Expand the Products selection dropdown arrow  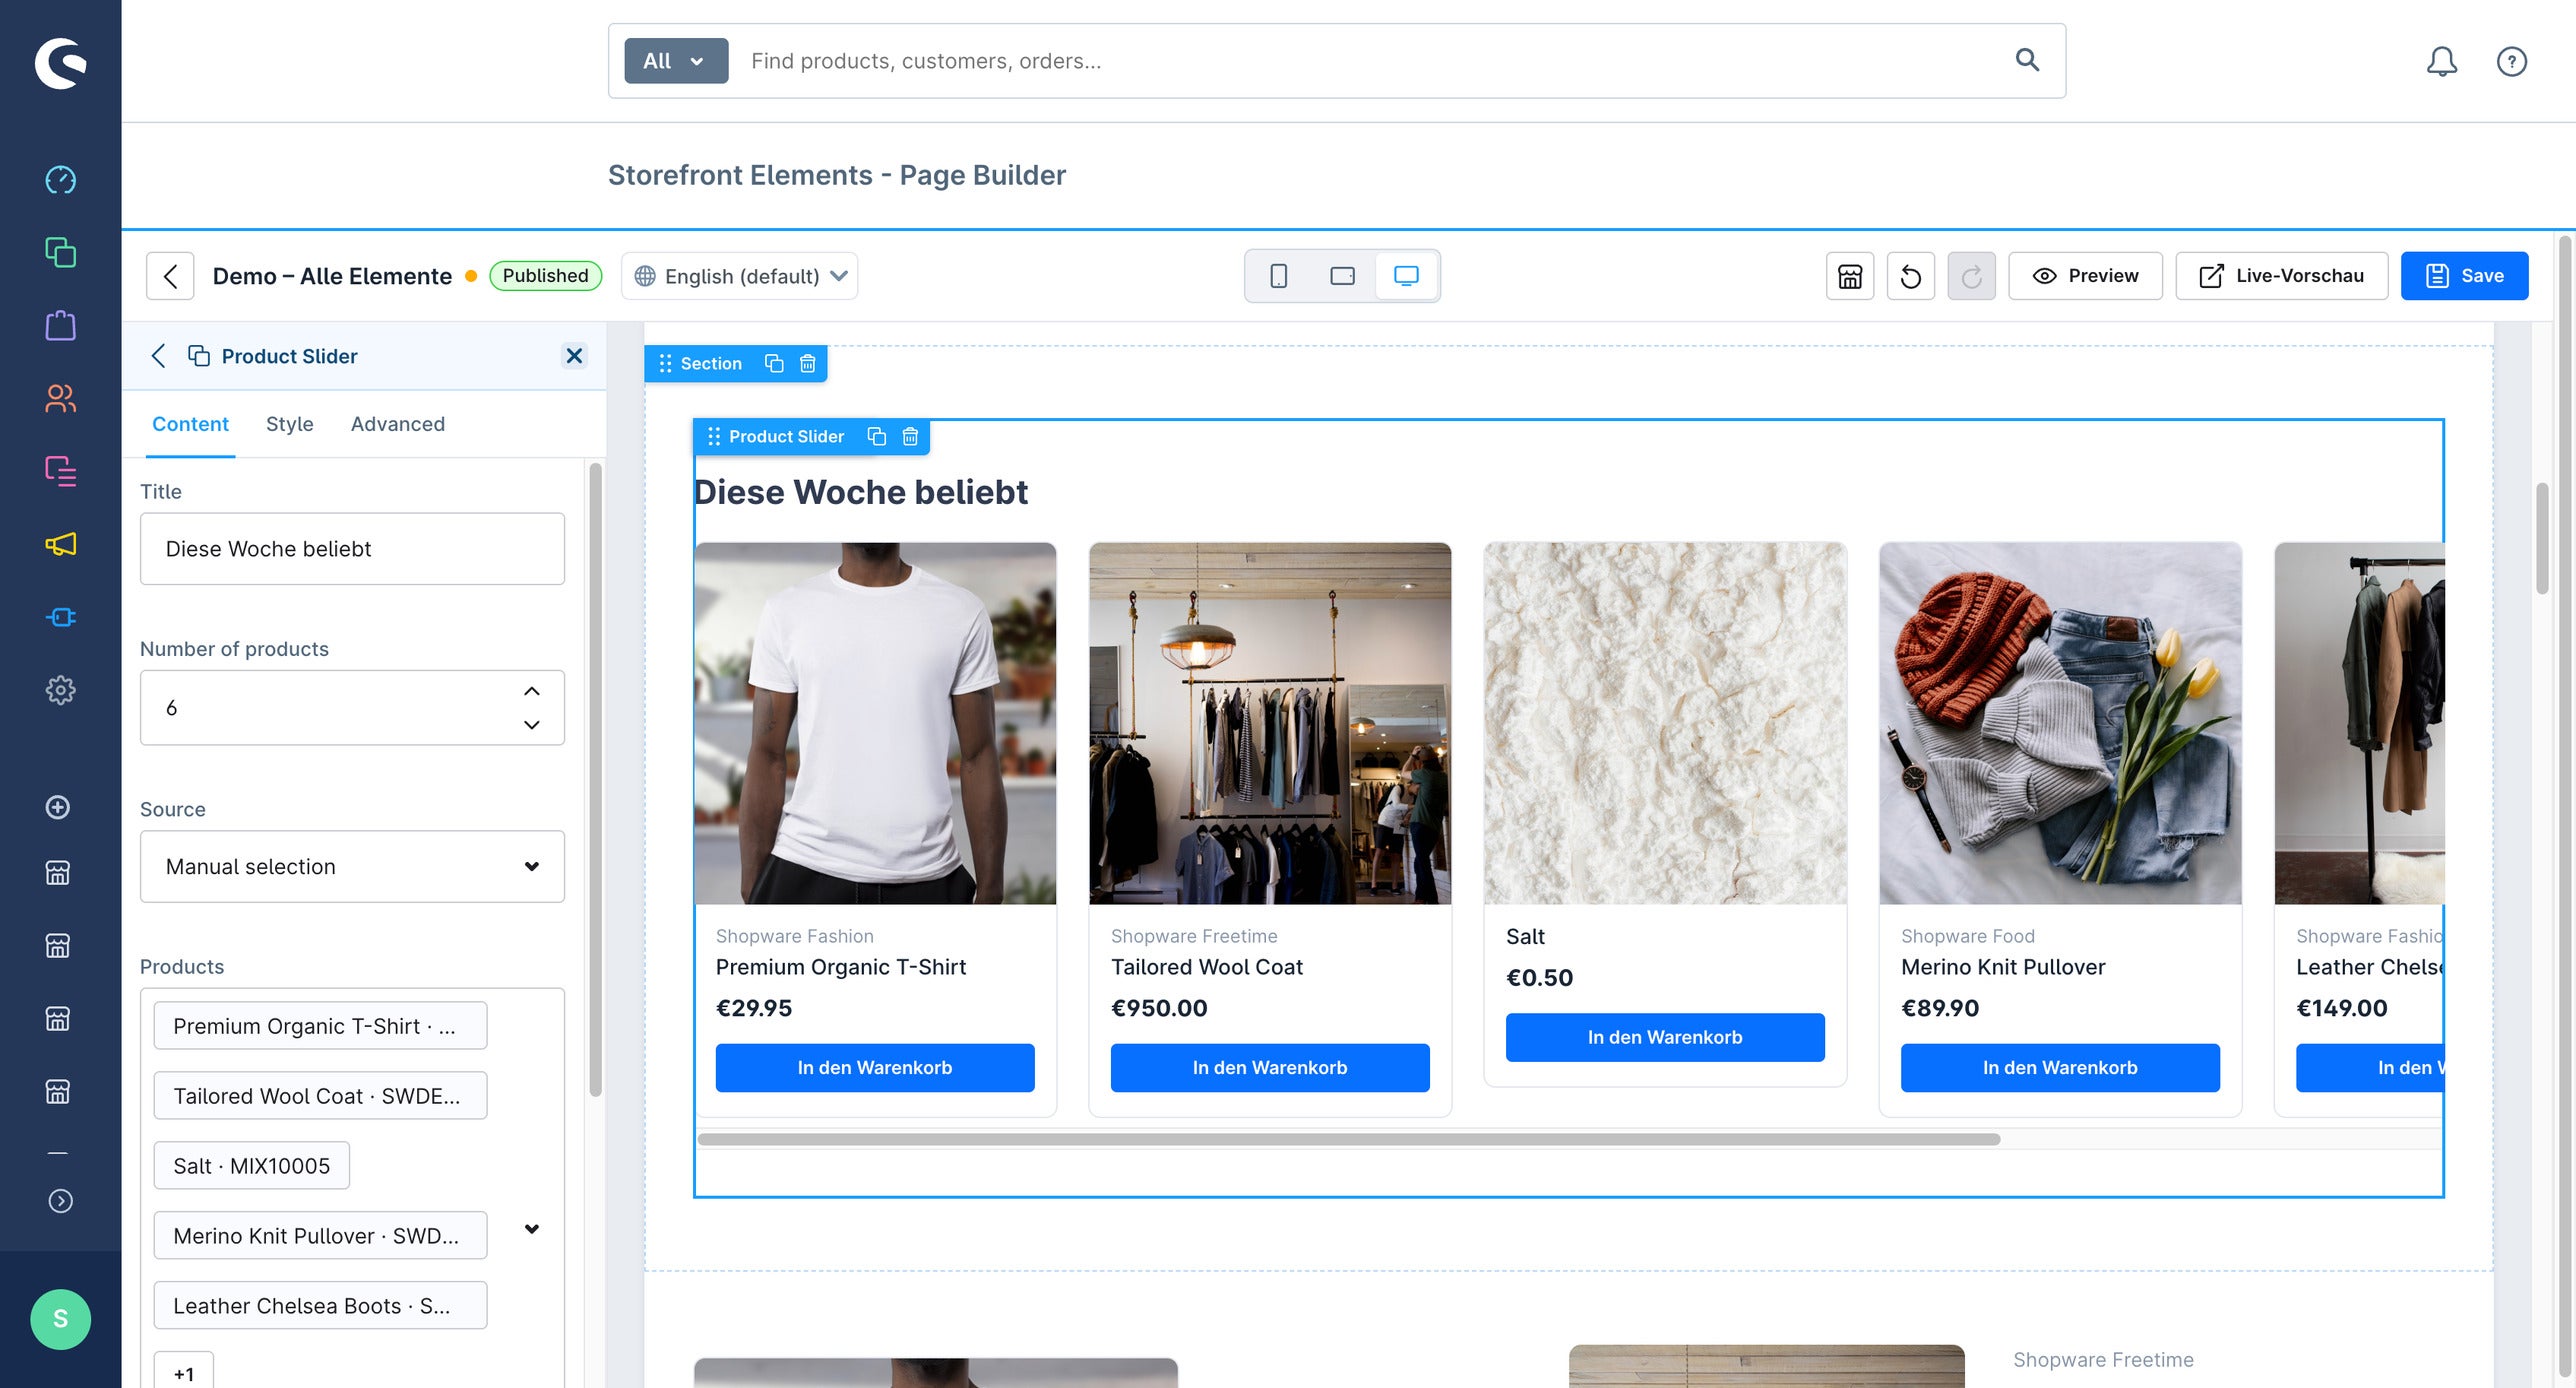[532, 1229]
